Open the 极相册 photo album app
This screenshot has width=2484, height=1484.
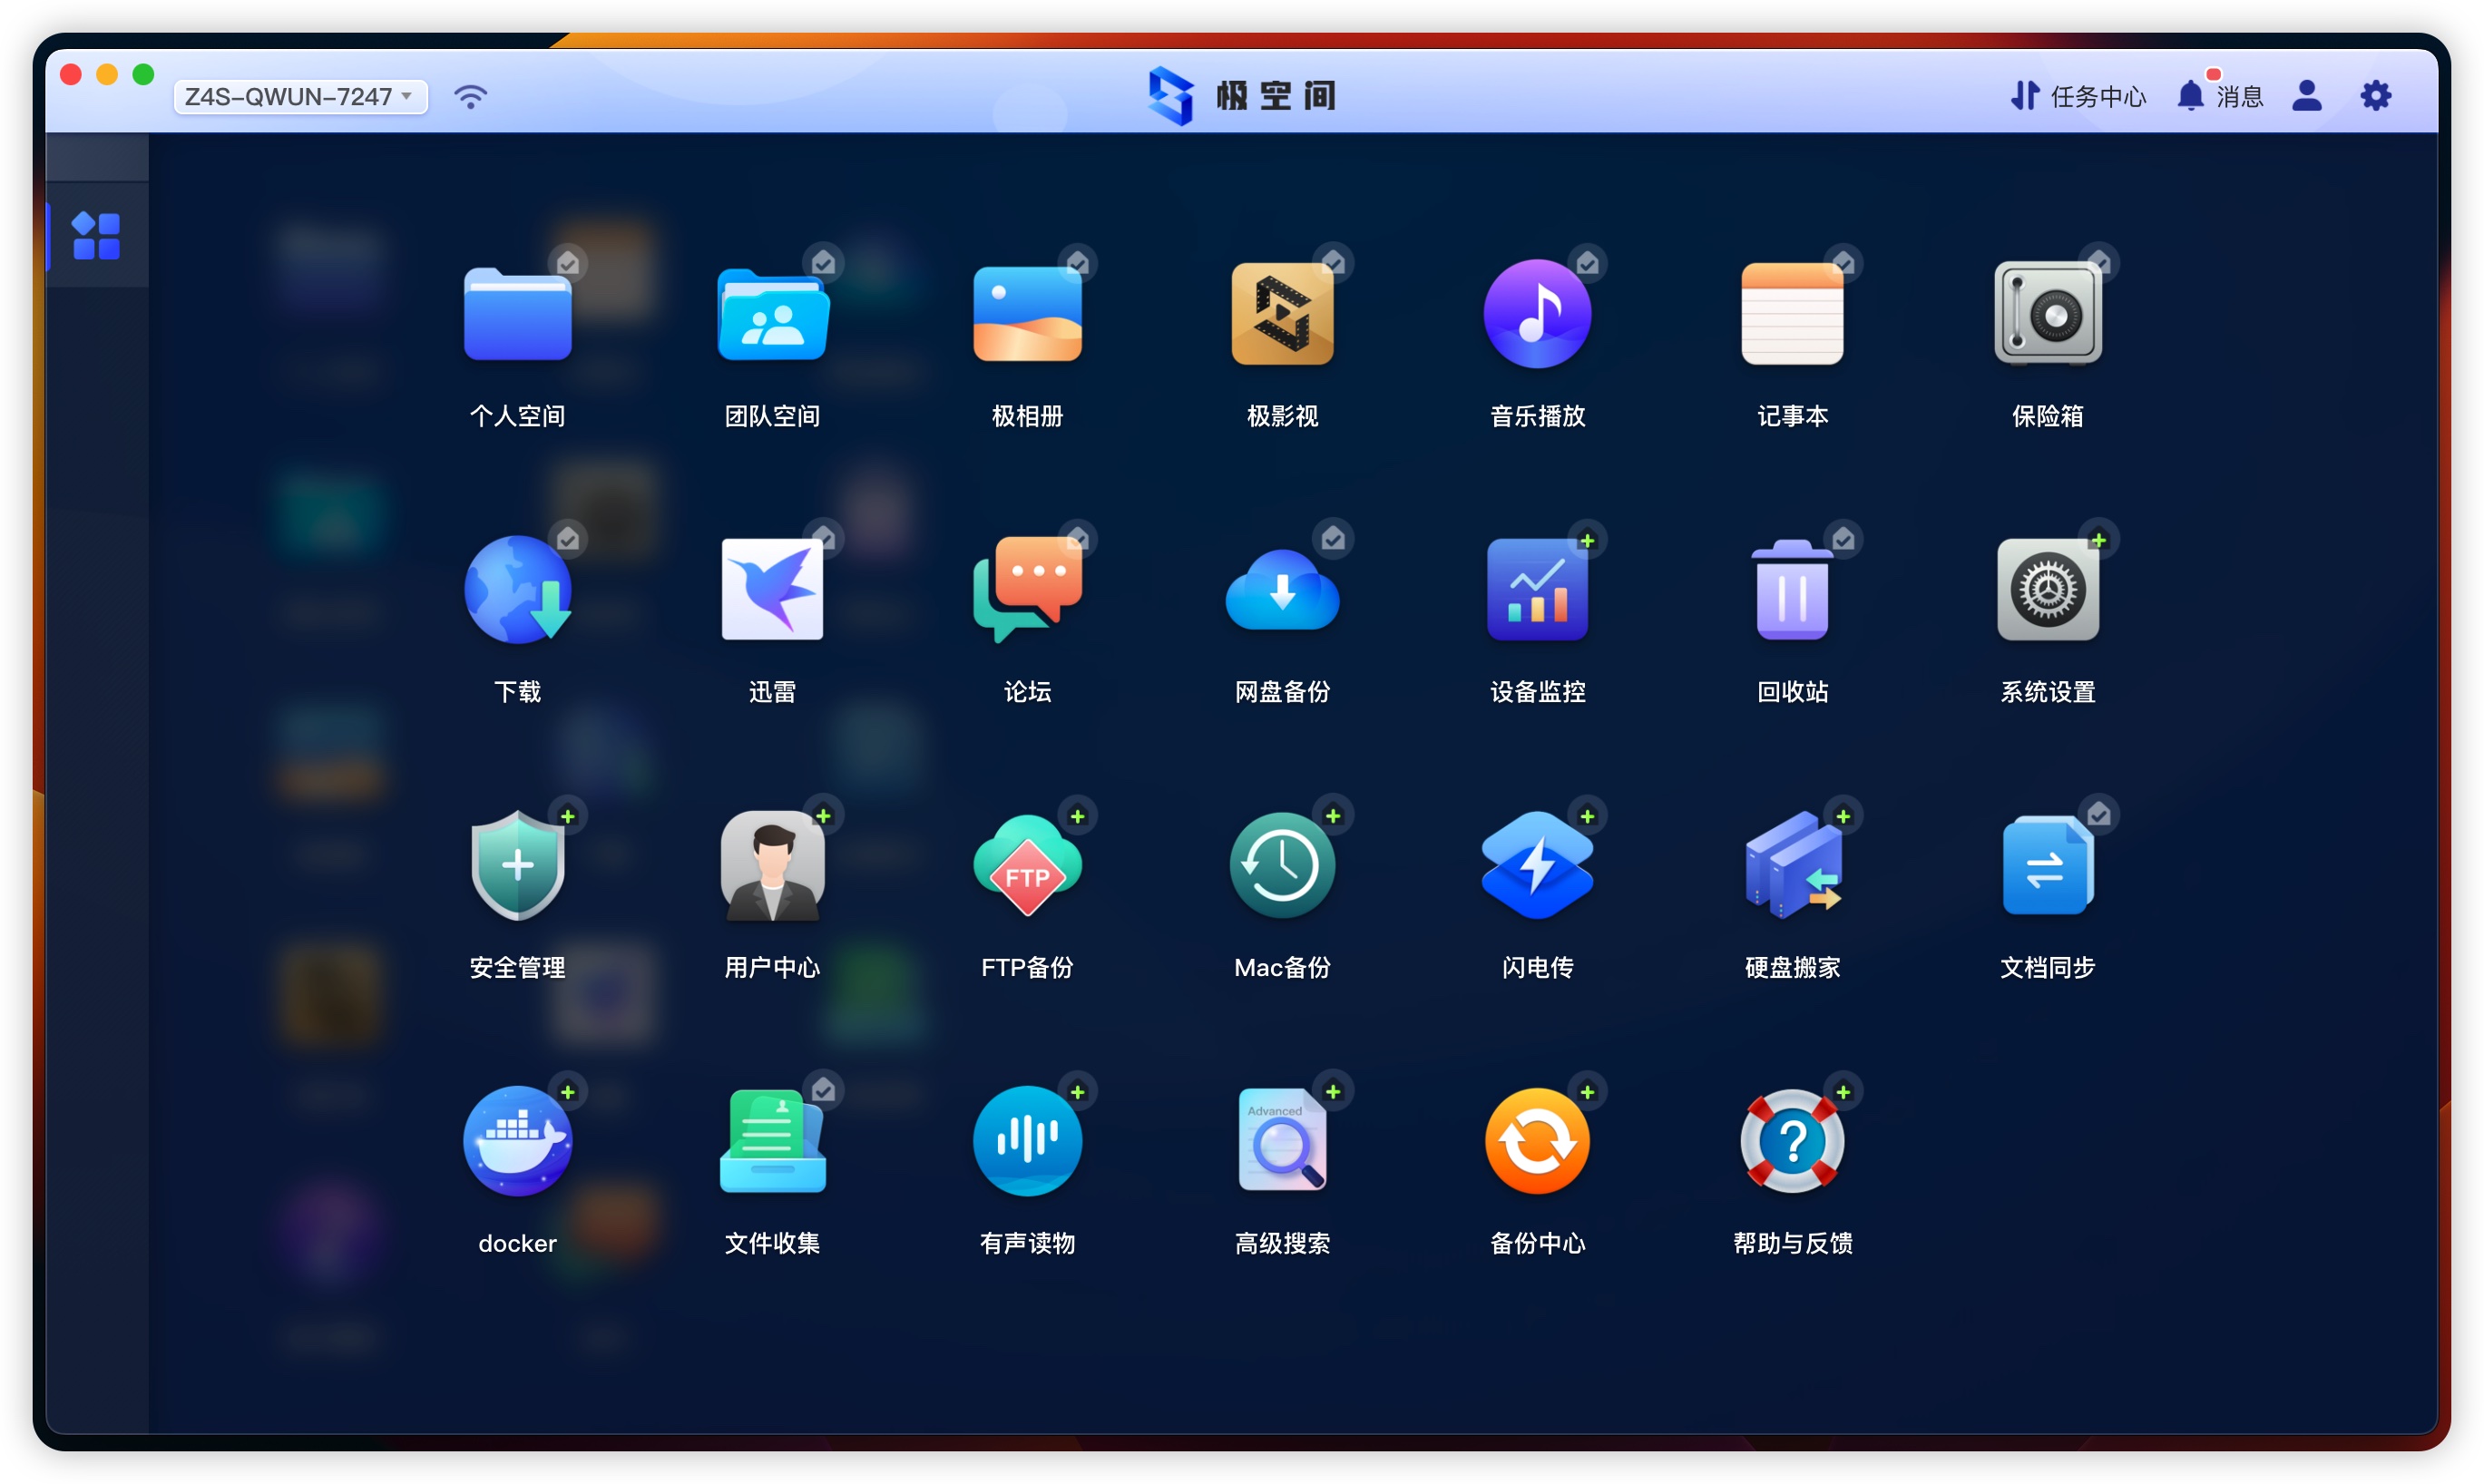coord(1027,314)
